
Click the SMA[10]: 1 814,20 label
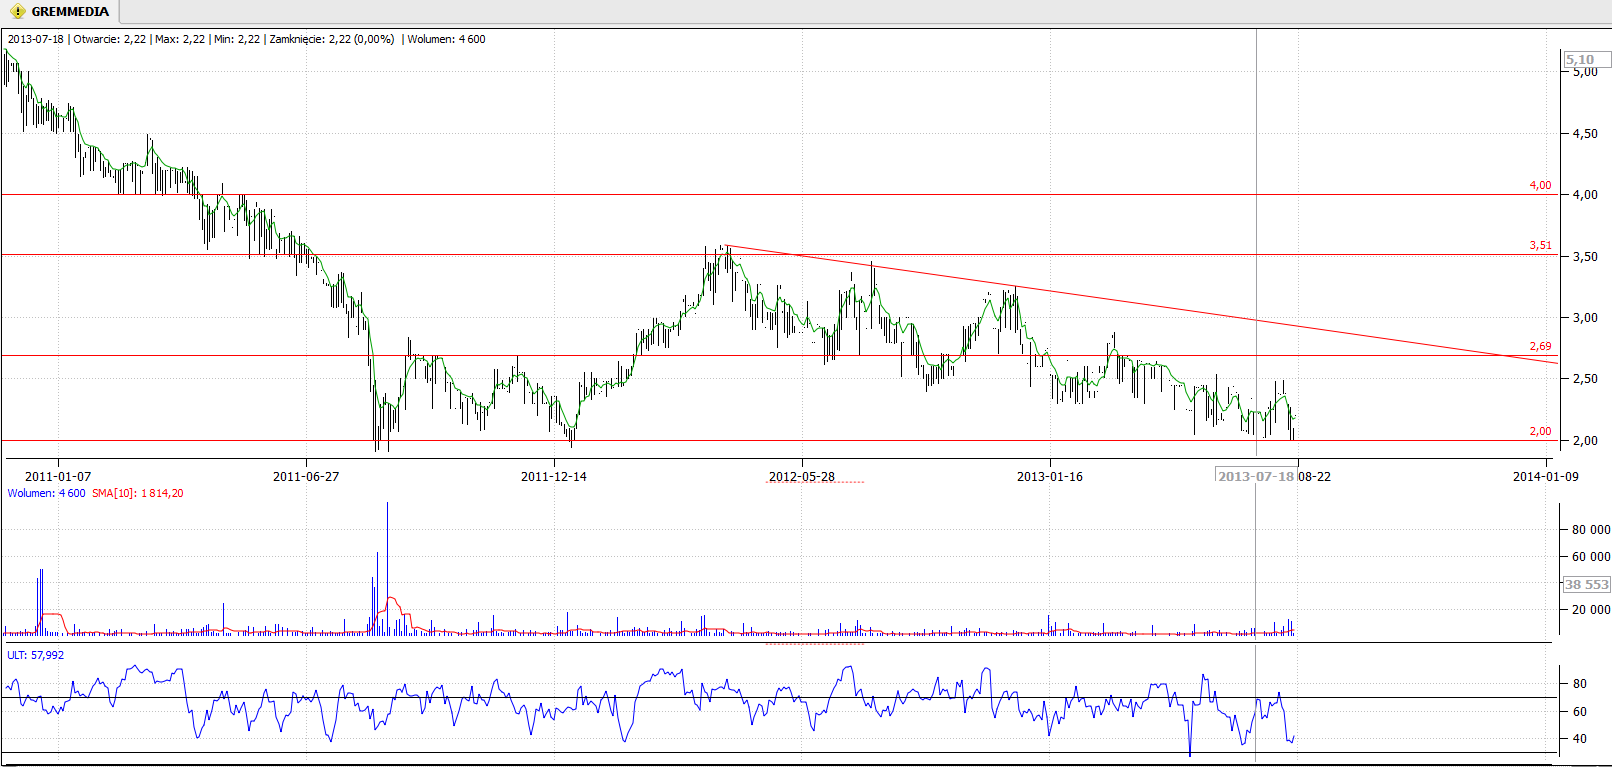click(138, 493)
